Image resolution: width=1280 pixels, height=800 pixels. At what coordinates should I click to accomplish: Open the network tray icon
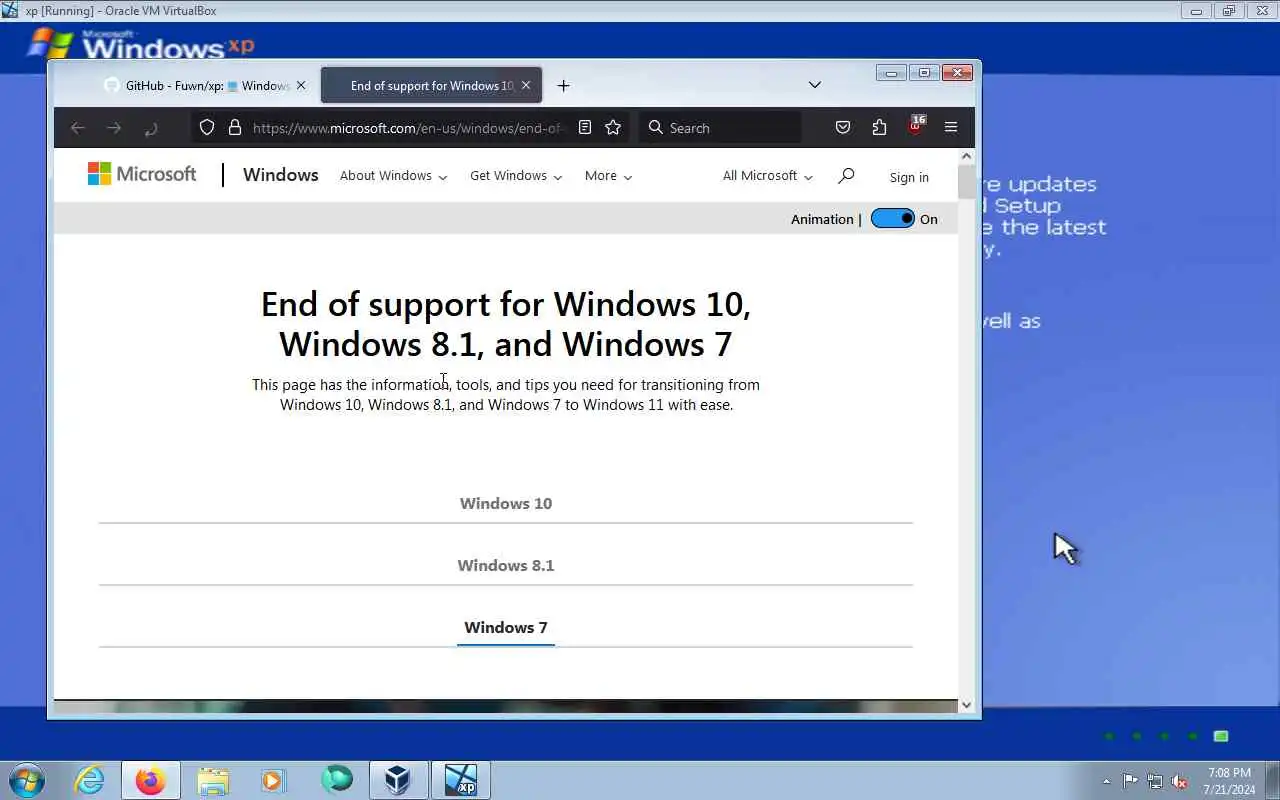tap(1155, 781)
